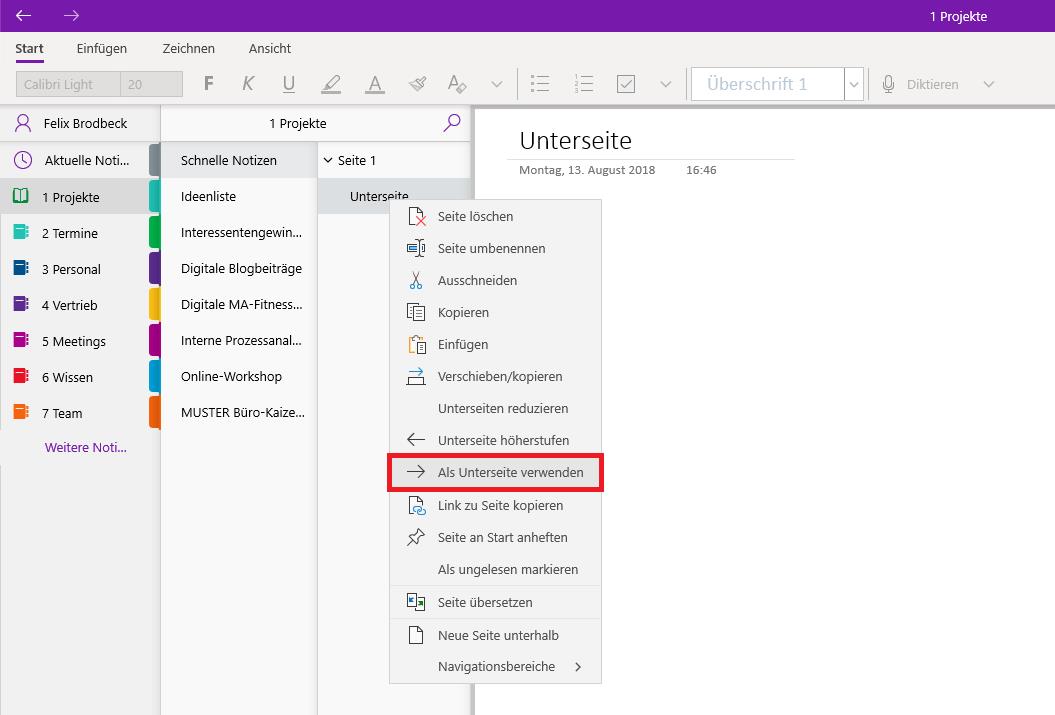Select the text highlighter icon
Image resolution: width=1055 pixels, height=715 pixels.
click(331, 83)
